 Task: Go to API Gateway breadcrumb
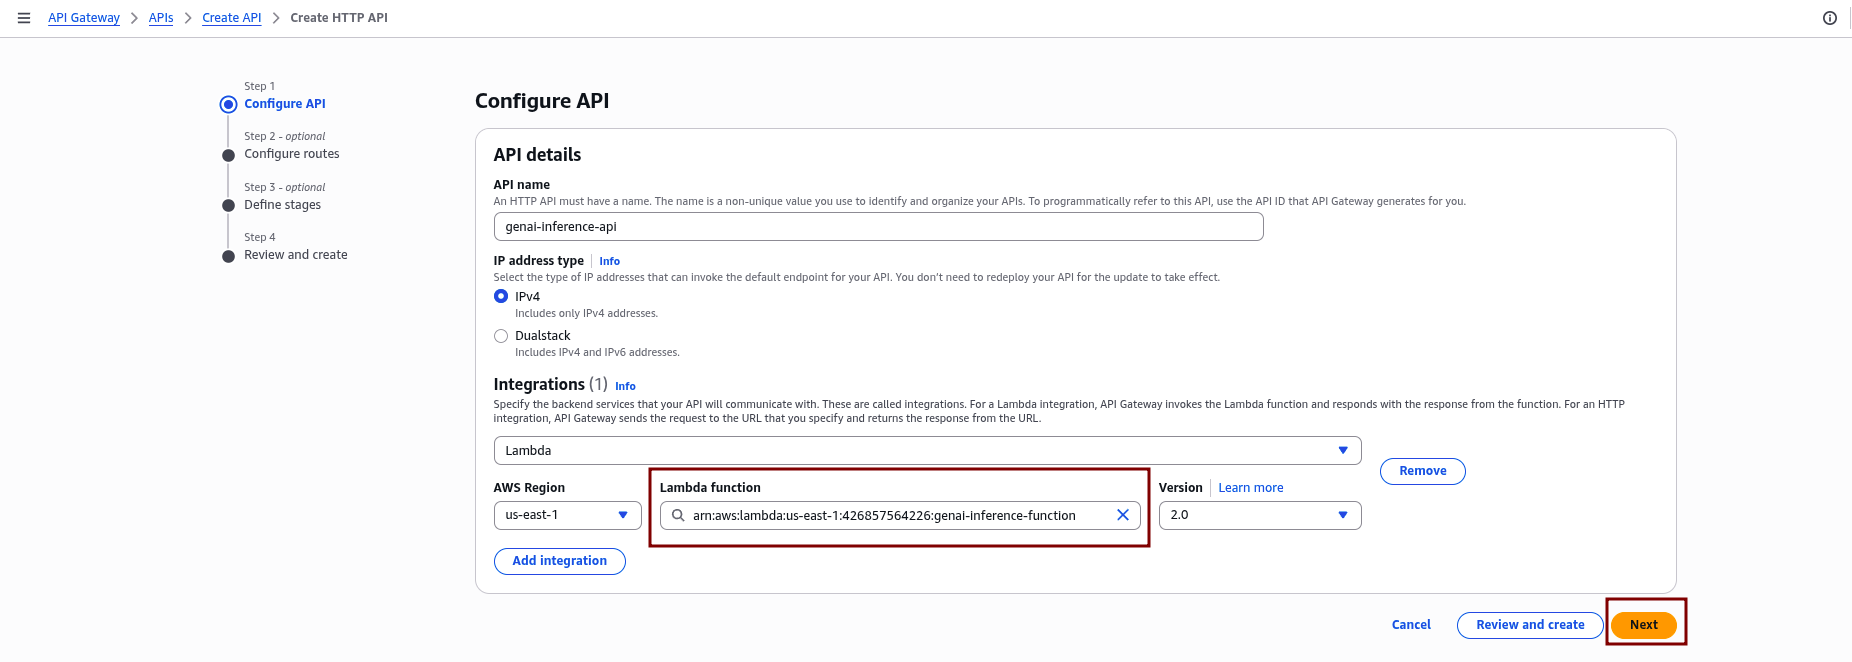(84, 18)
